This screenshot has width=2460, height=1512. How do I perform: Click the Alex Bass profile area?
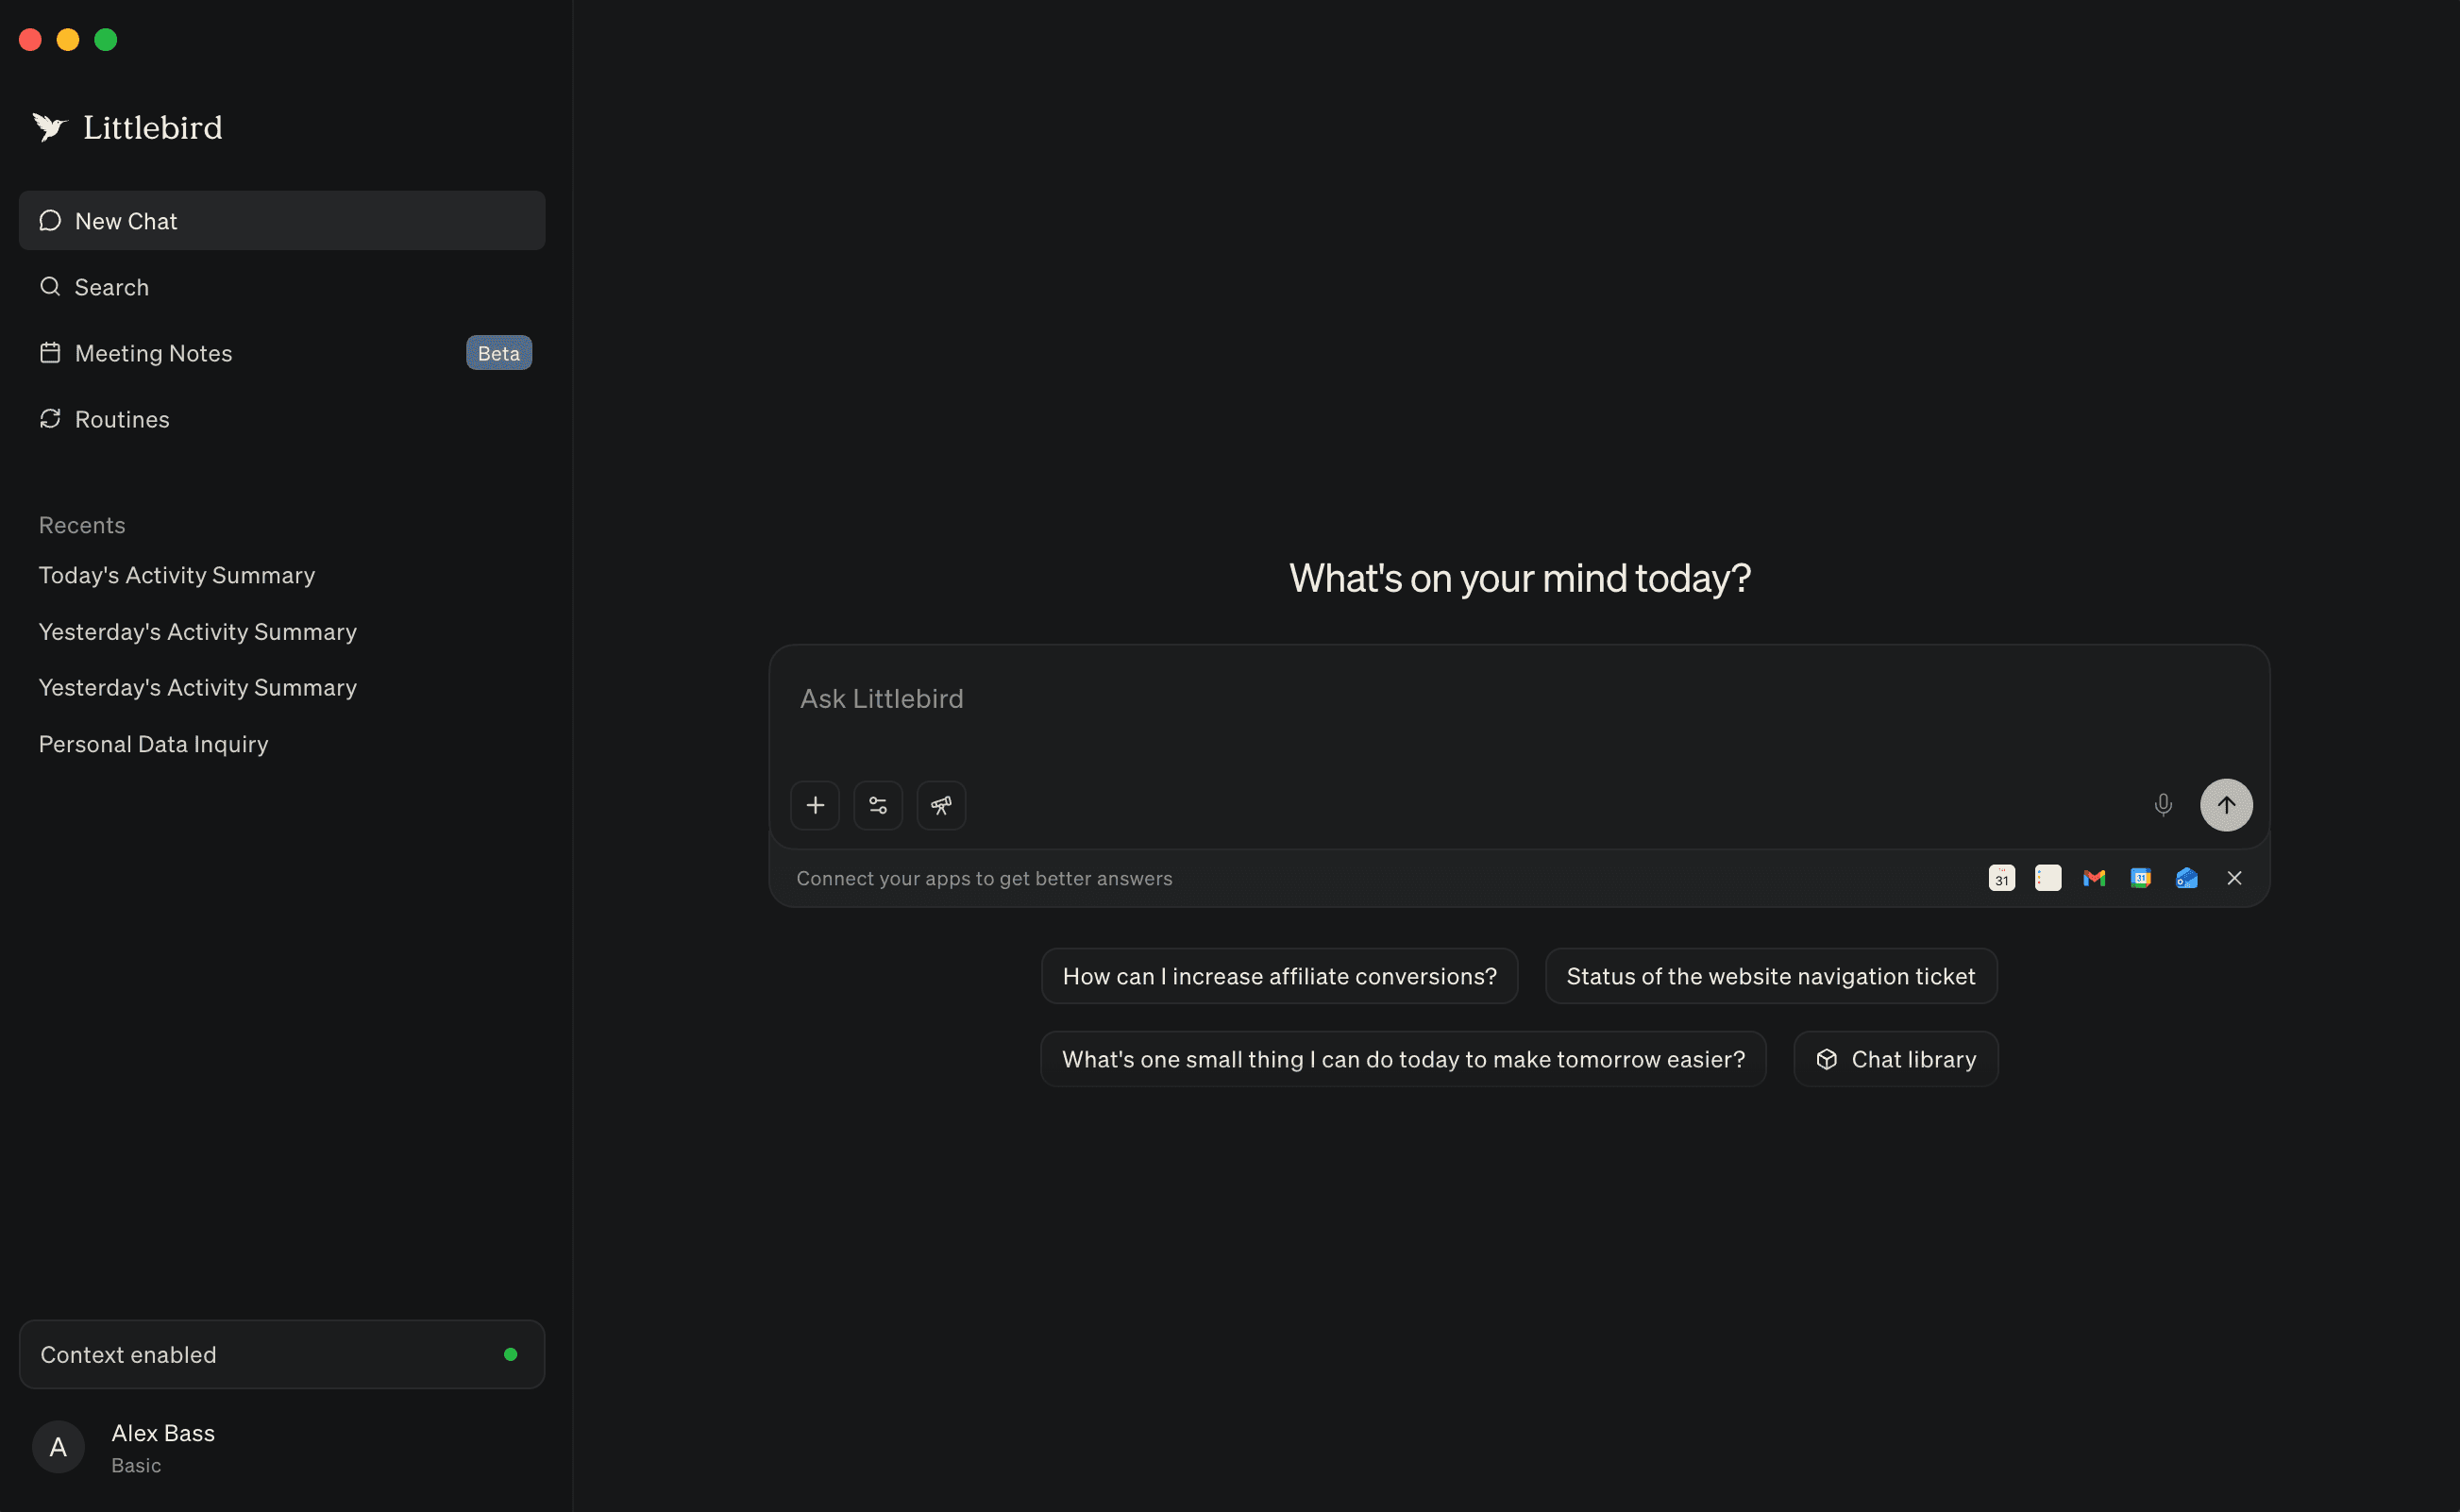coord(162,1446)
